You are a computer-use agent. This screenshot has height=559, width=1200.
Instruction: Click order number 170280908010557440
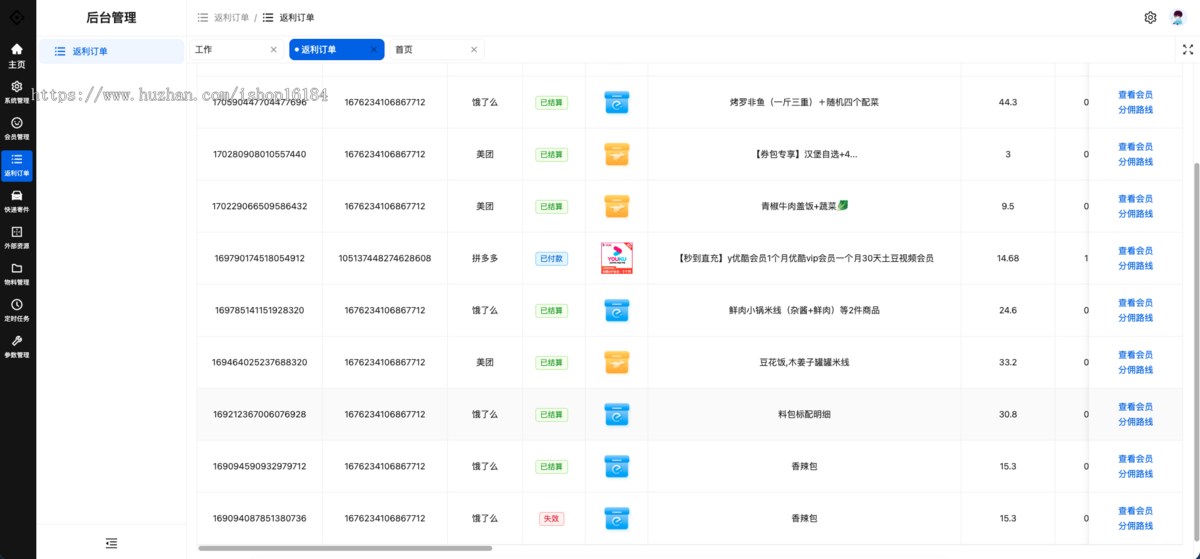click(x=260, y=154)
